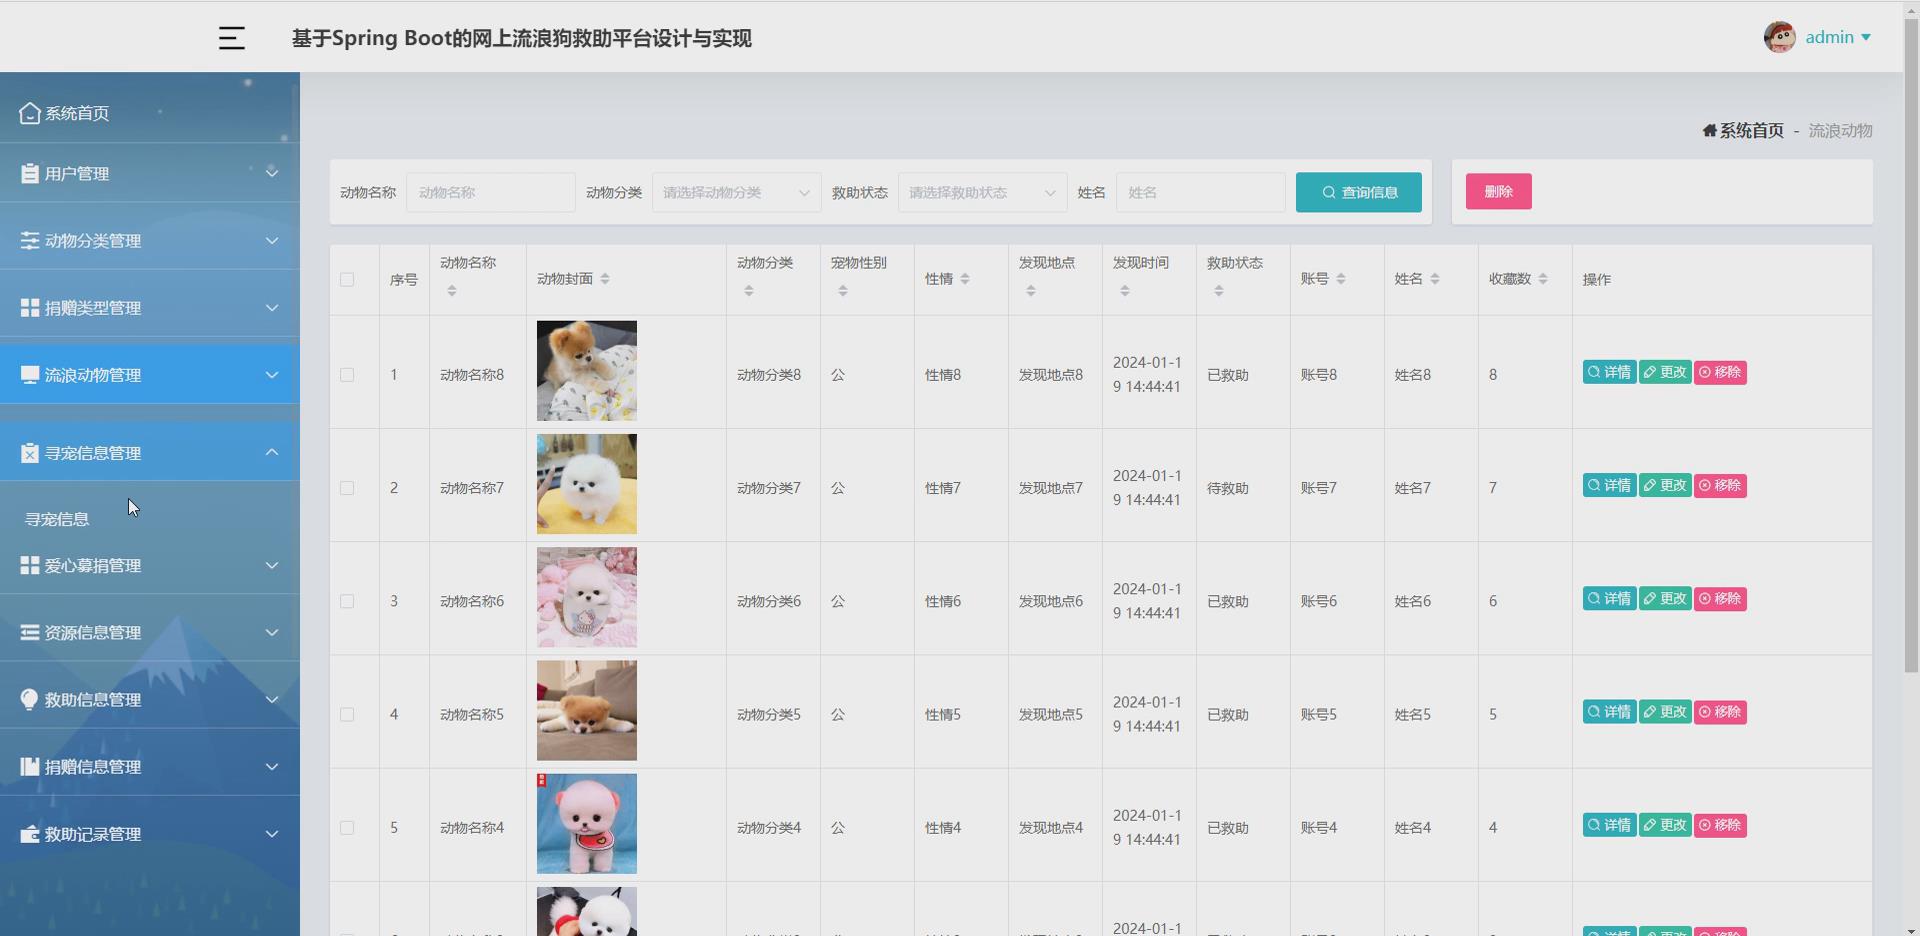Click 更改 for 动物名称7
Image resolution: width=1920 pixels, height=936 pixels.
1665,485
